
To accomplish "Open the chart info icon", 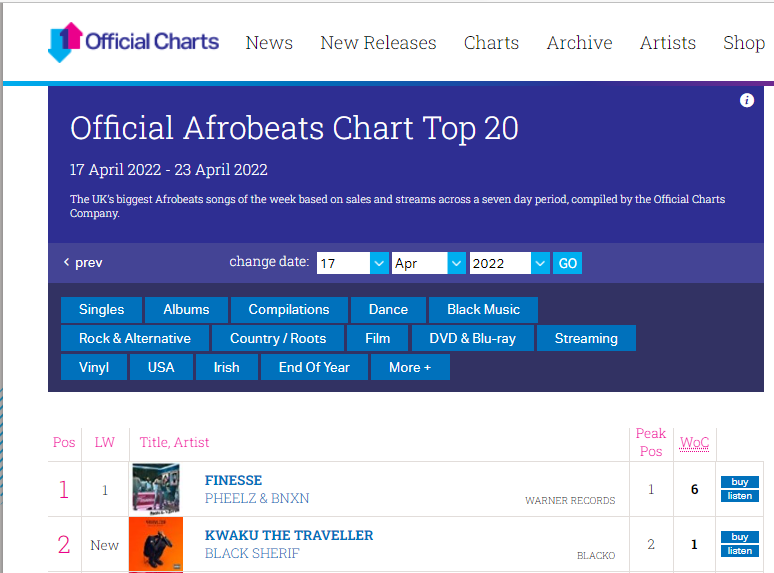I will pos(746,101).
